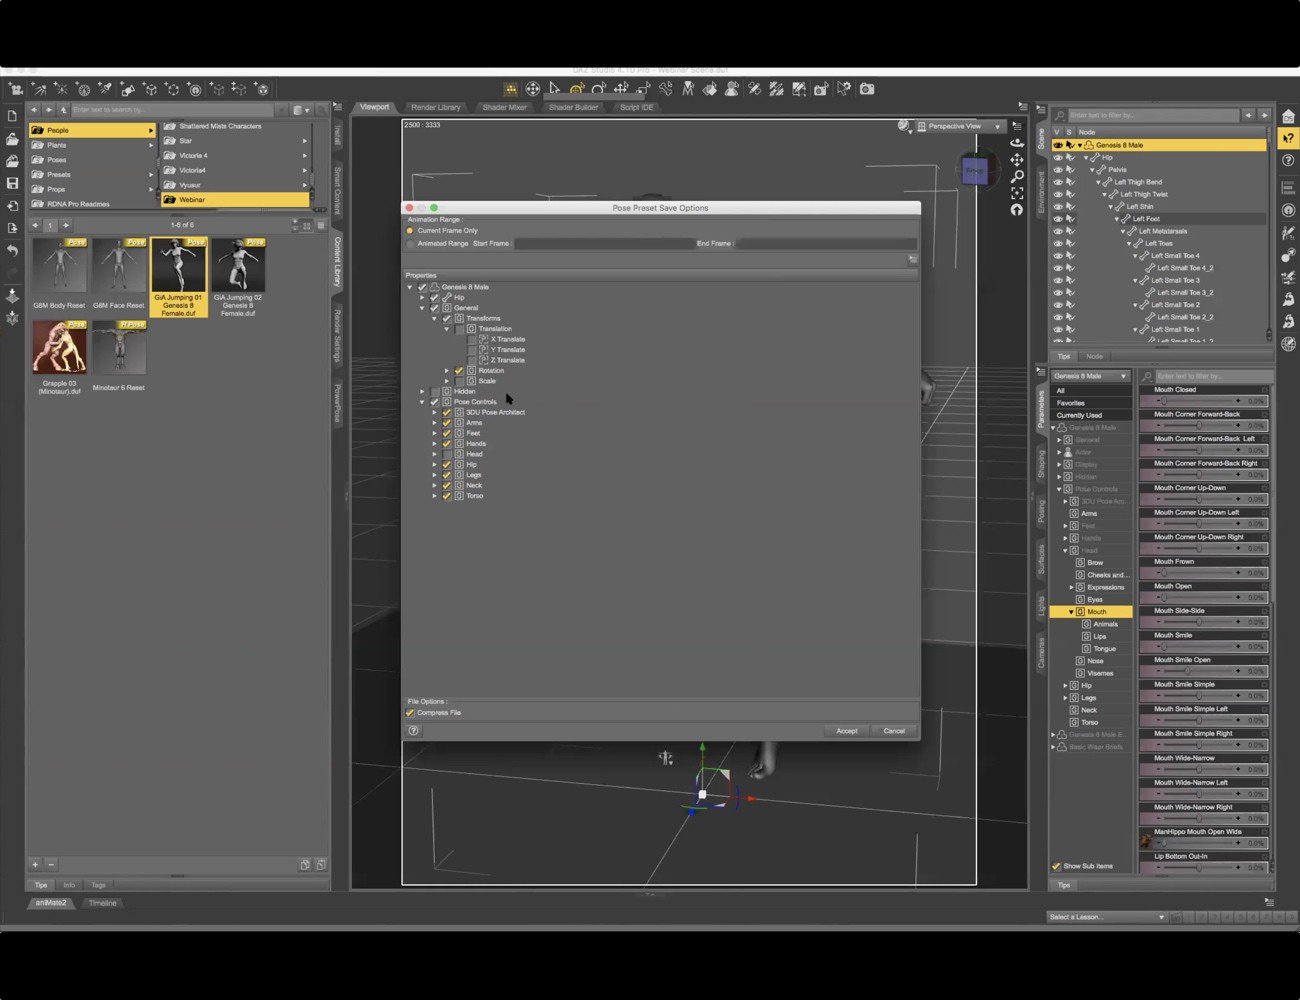Adjust the Mouth Frown slider

(x=1205, y=573)
